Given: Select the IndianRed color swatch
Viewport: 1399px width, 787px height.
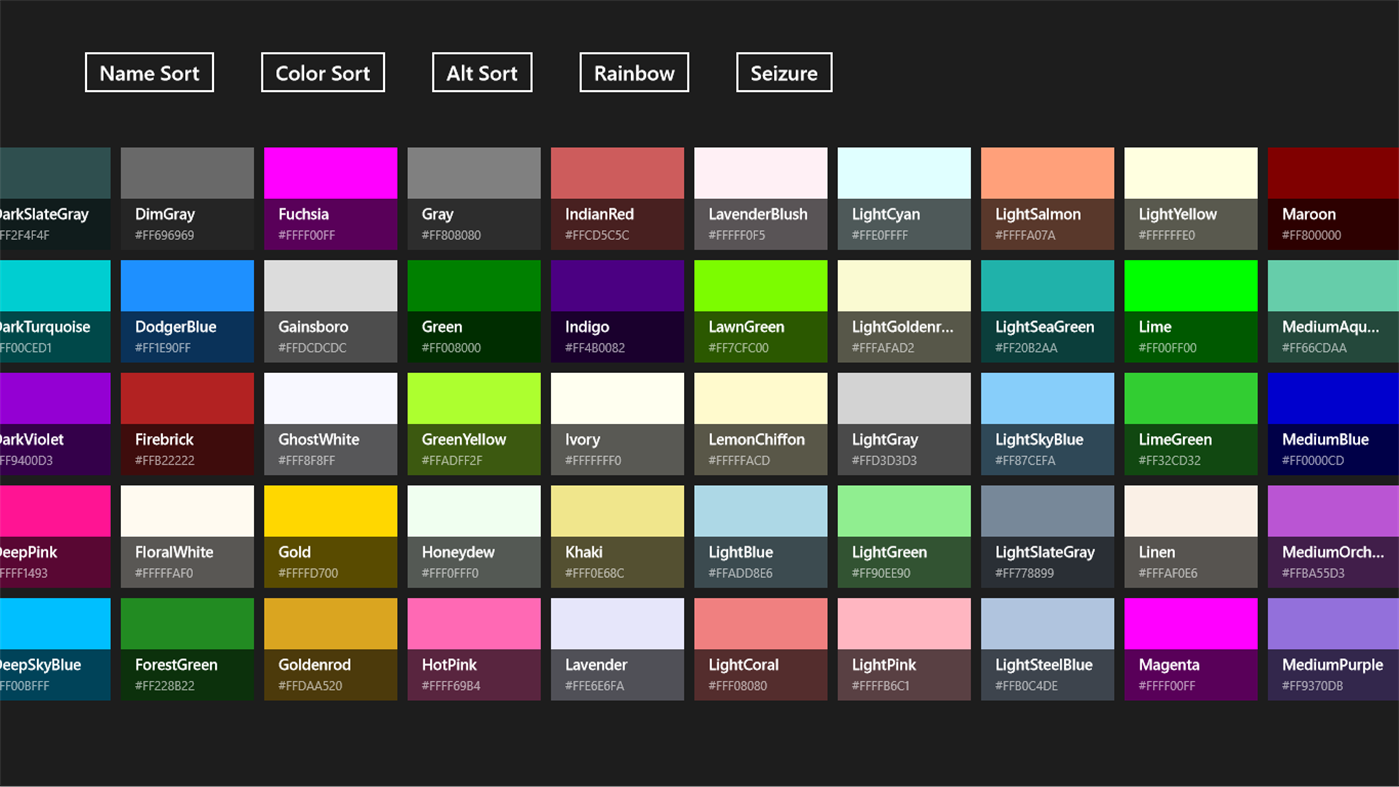Looking at the screenshot, I should point(617,197).
